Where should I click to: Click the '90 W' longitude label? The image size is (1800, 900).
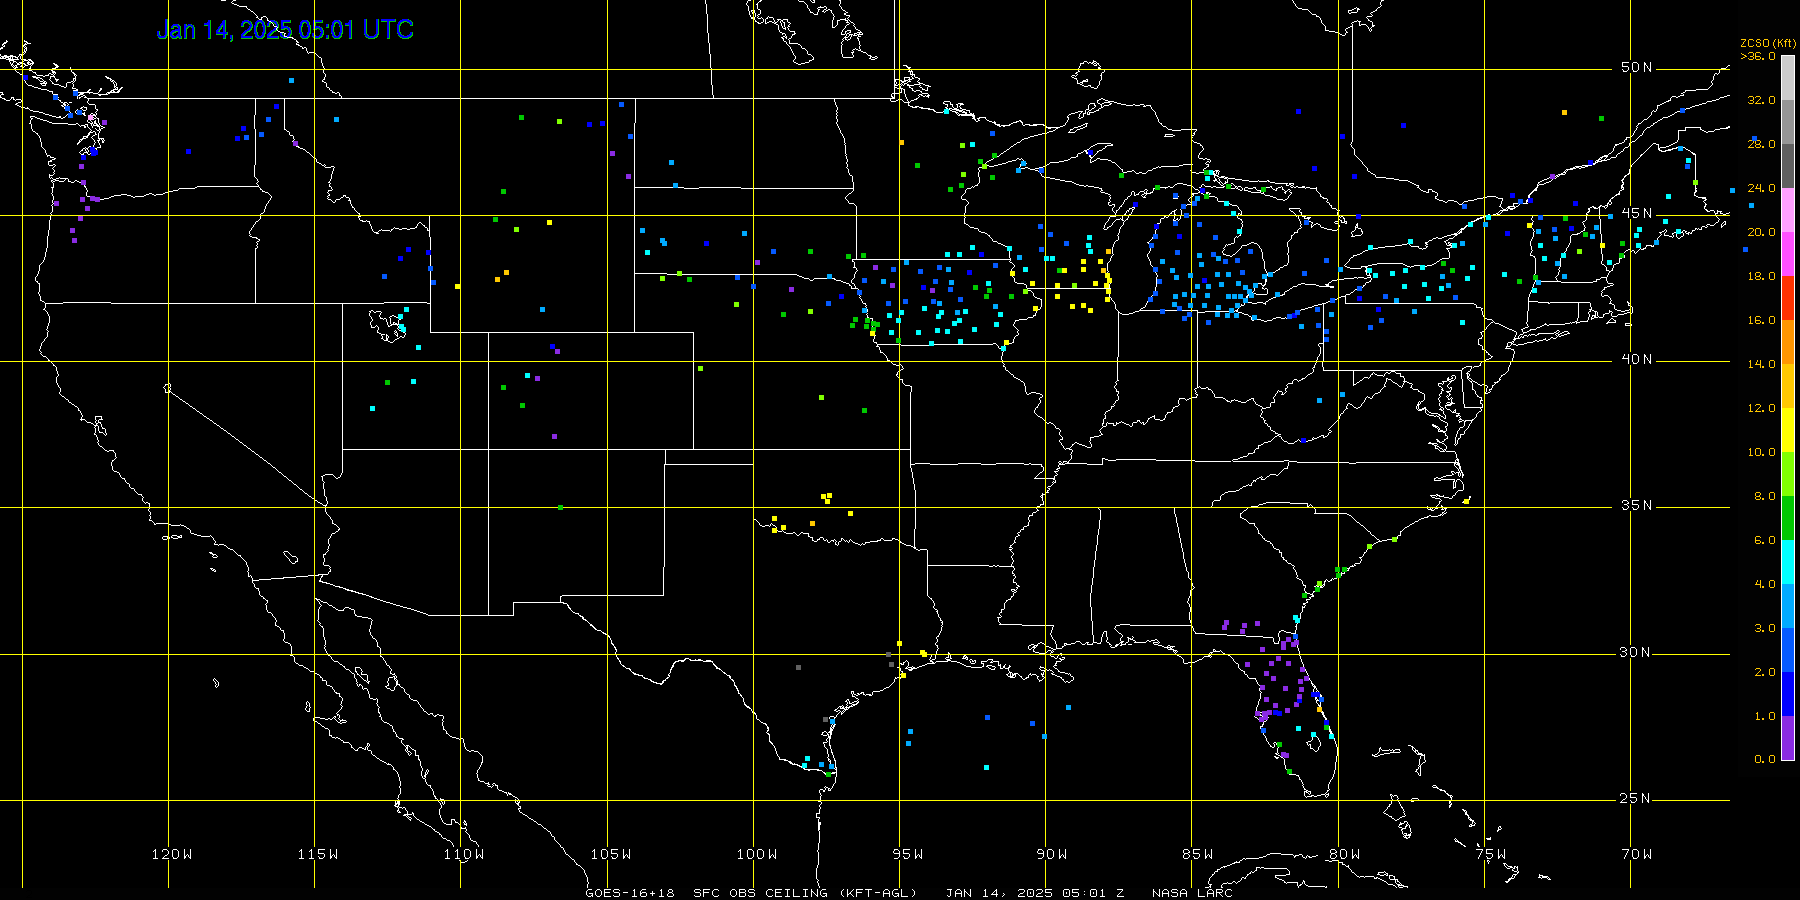[x=1052, y=854]
